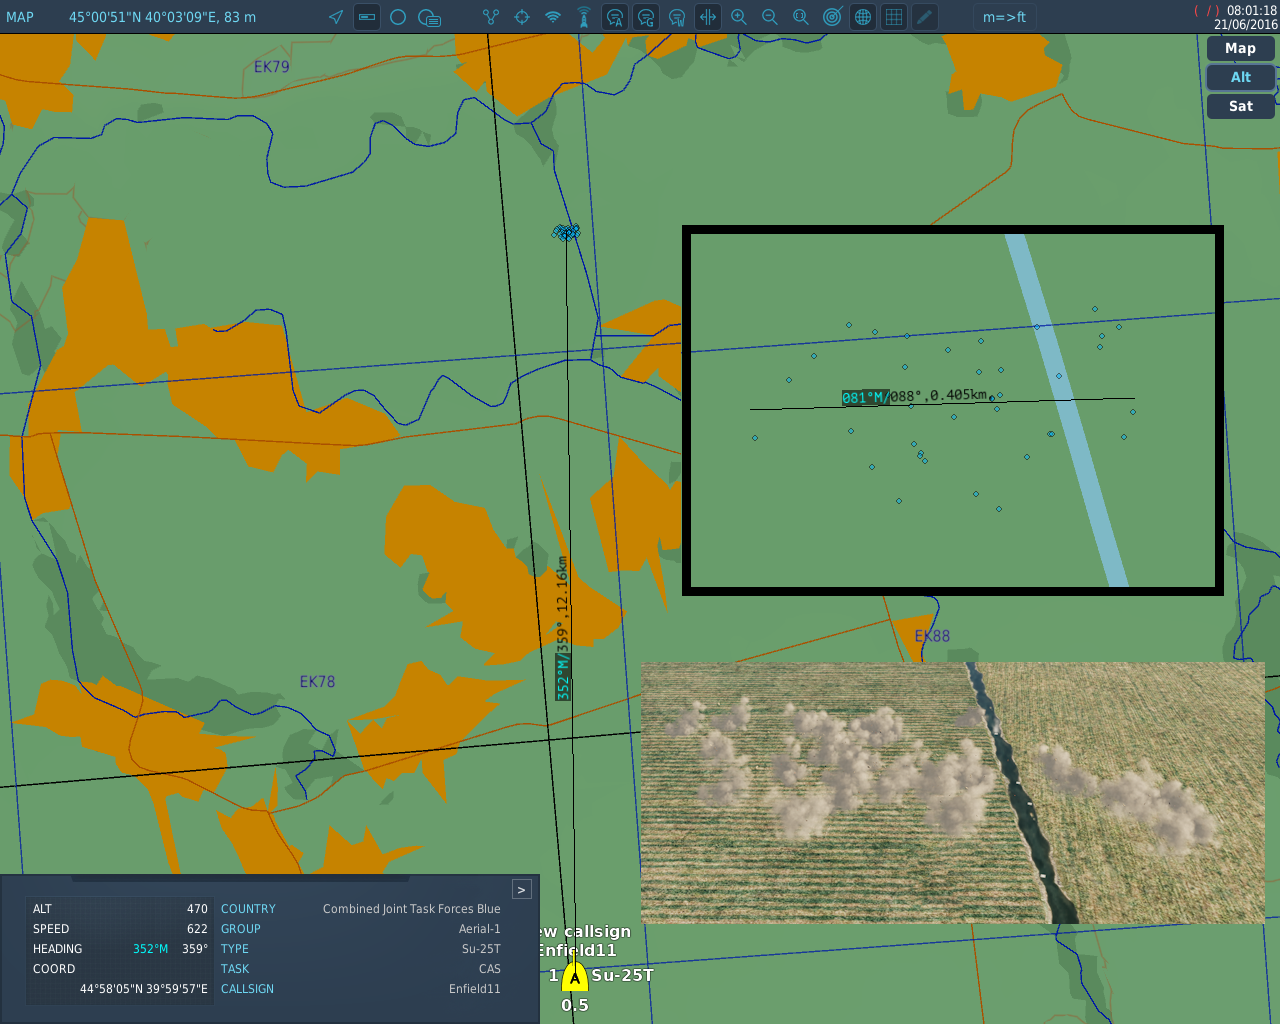Toggle the globe lat-long grid icon
1280x1024 pixels.
click(863, 17)
